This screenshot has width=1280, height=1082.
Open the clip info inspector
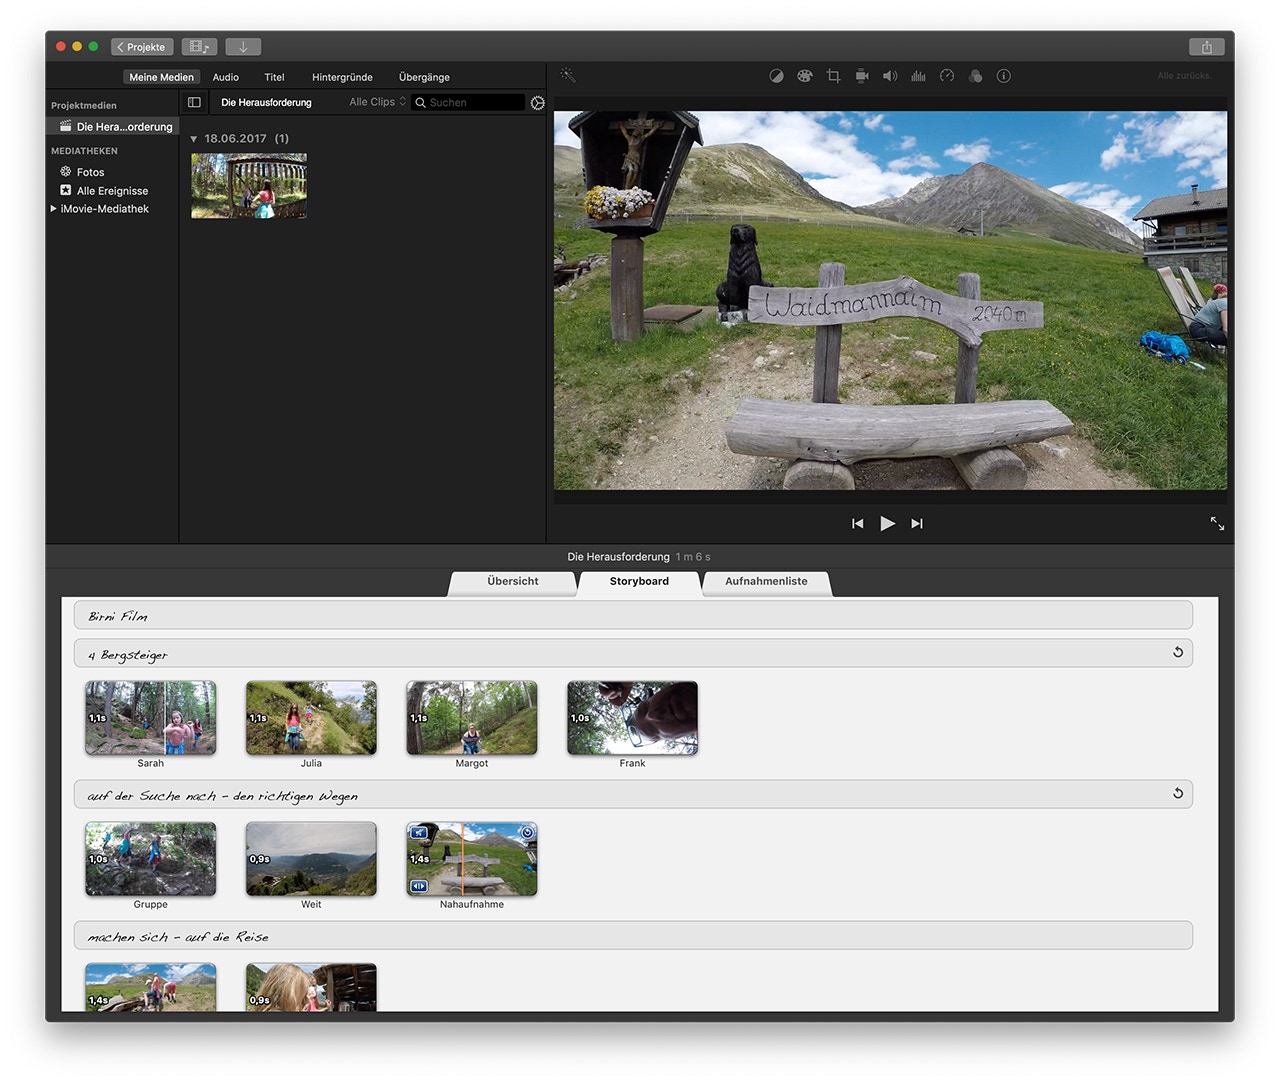pos(1004,76)
